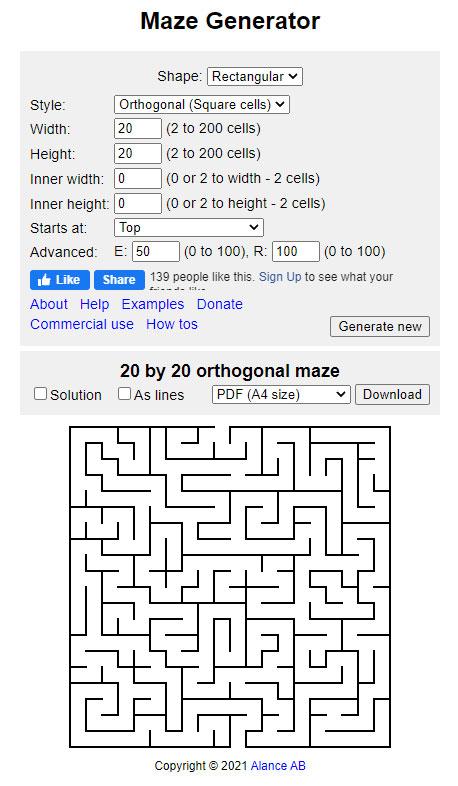Screen dimensions: 458x786
Task: Open the Starts at dropdown set to Top
Action: [x=189, y=228]
